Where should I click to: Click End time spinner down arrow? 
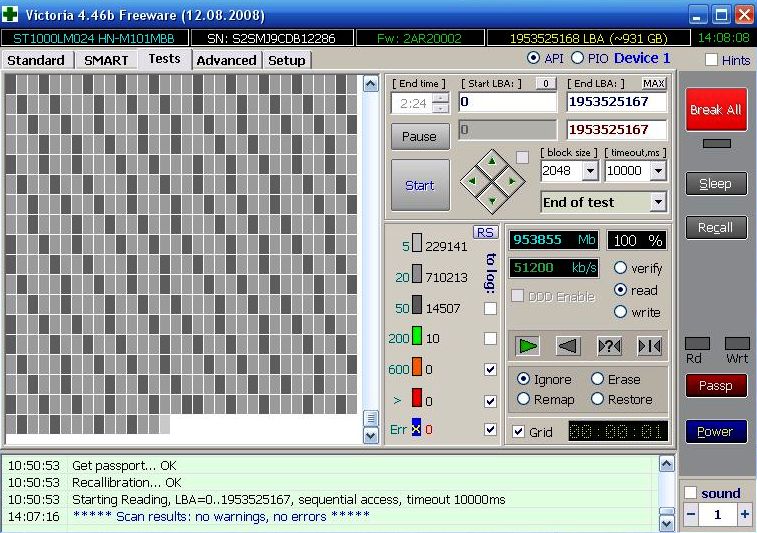tap(440, 108)
